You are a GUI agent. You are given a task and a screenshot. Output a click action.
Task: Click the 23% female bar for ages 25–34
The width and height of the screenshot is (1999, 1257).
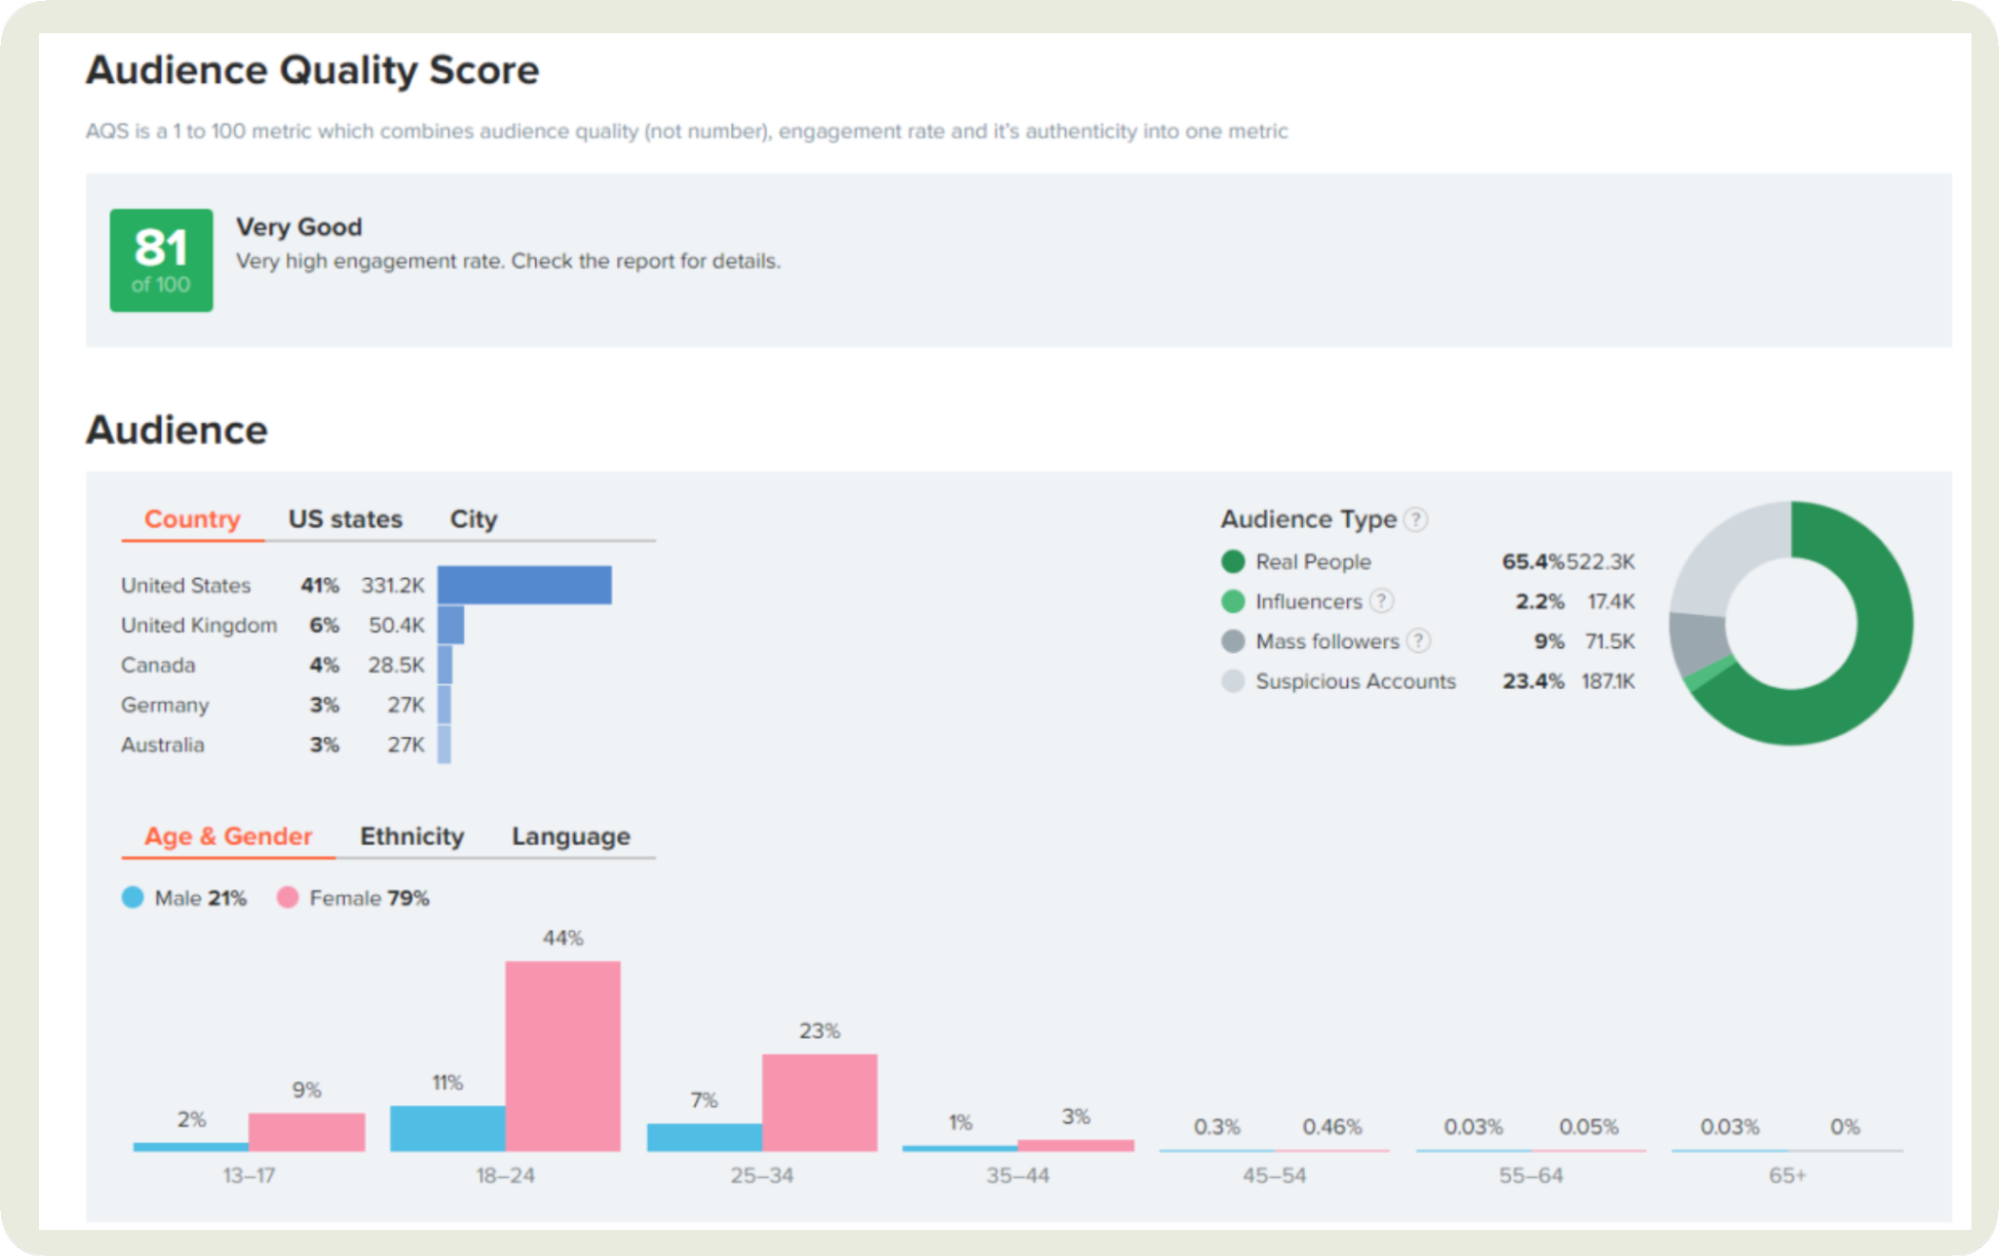tap(819, 1102)
